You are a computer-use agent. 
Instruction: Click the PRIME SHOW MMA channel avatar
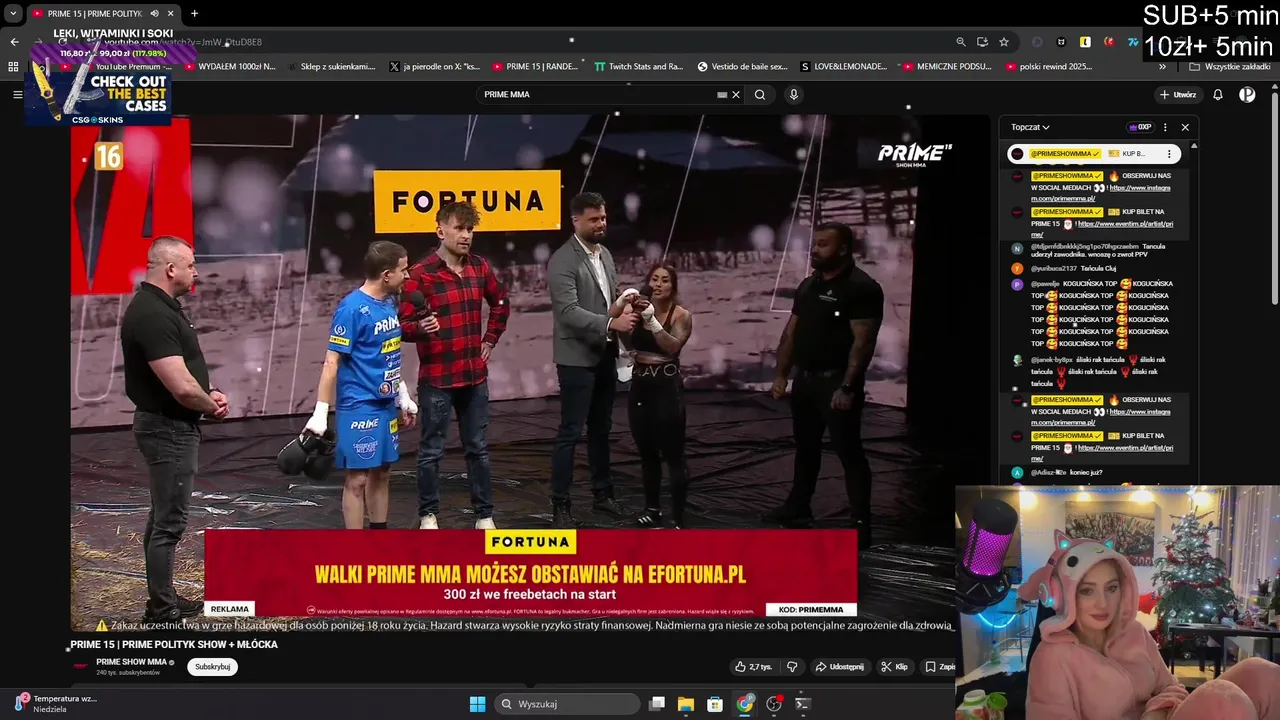click(81, 666)
